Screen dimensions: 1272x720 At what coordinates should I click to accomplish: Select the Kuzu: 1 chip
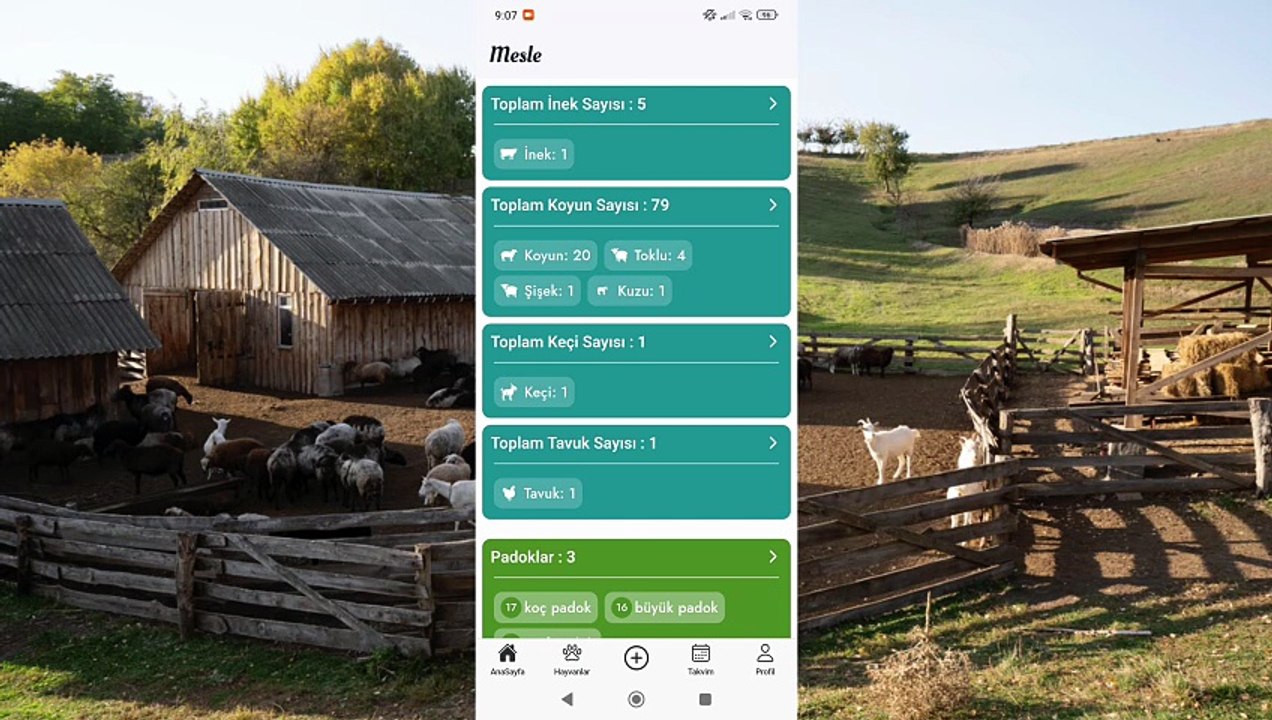(x=629, y=291)
